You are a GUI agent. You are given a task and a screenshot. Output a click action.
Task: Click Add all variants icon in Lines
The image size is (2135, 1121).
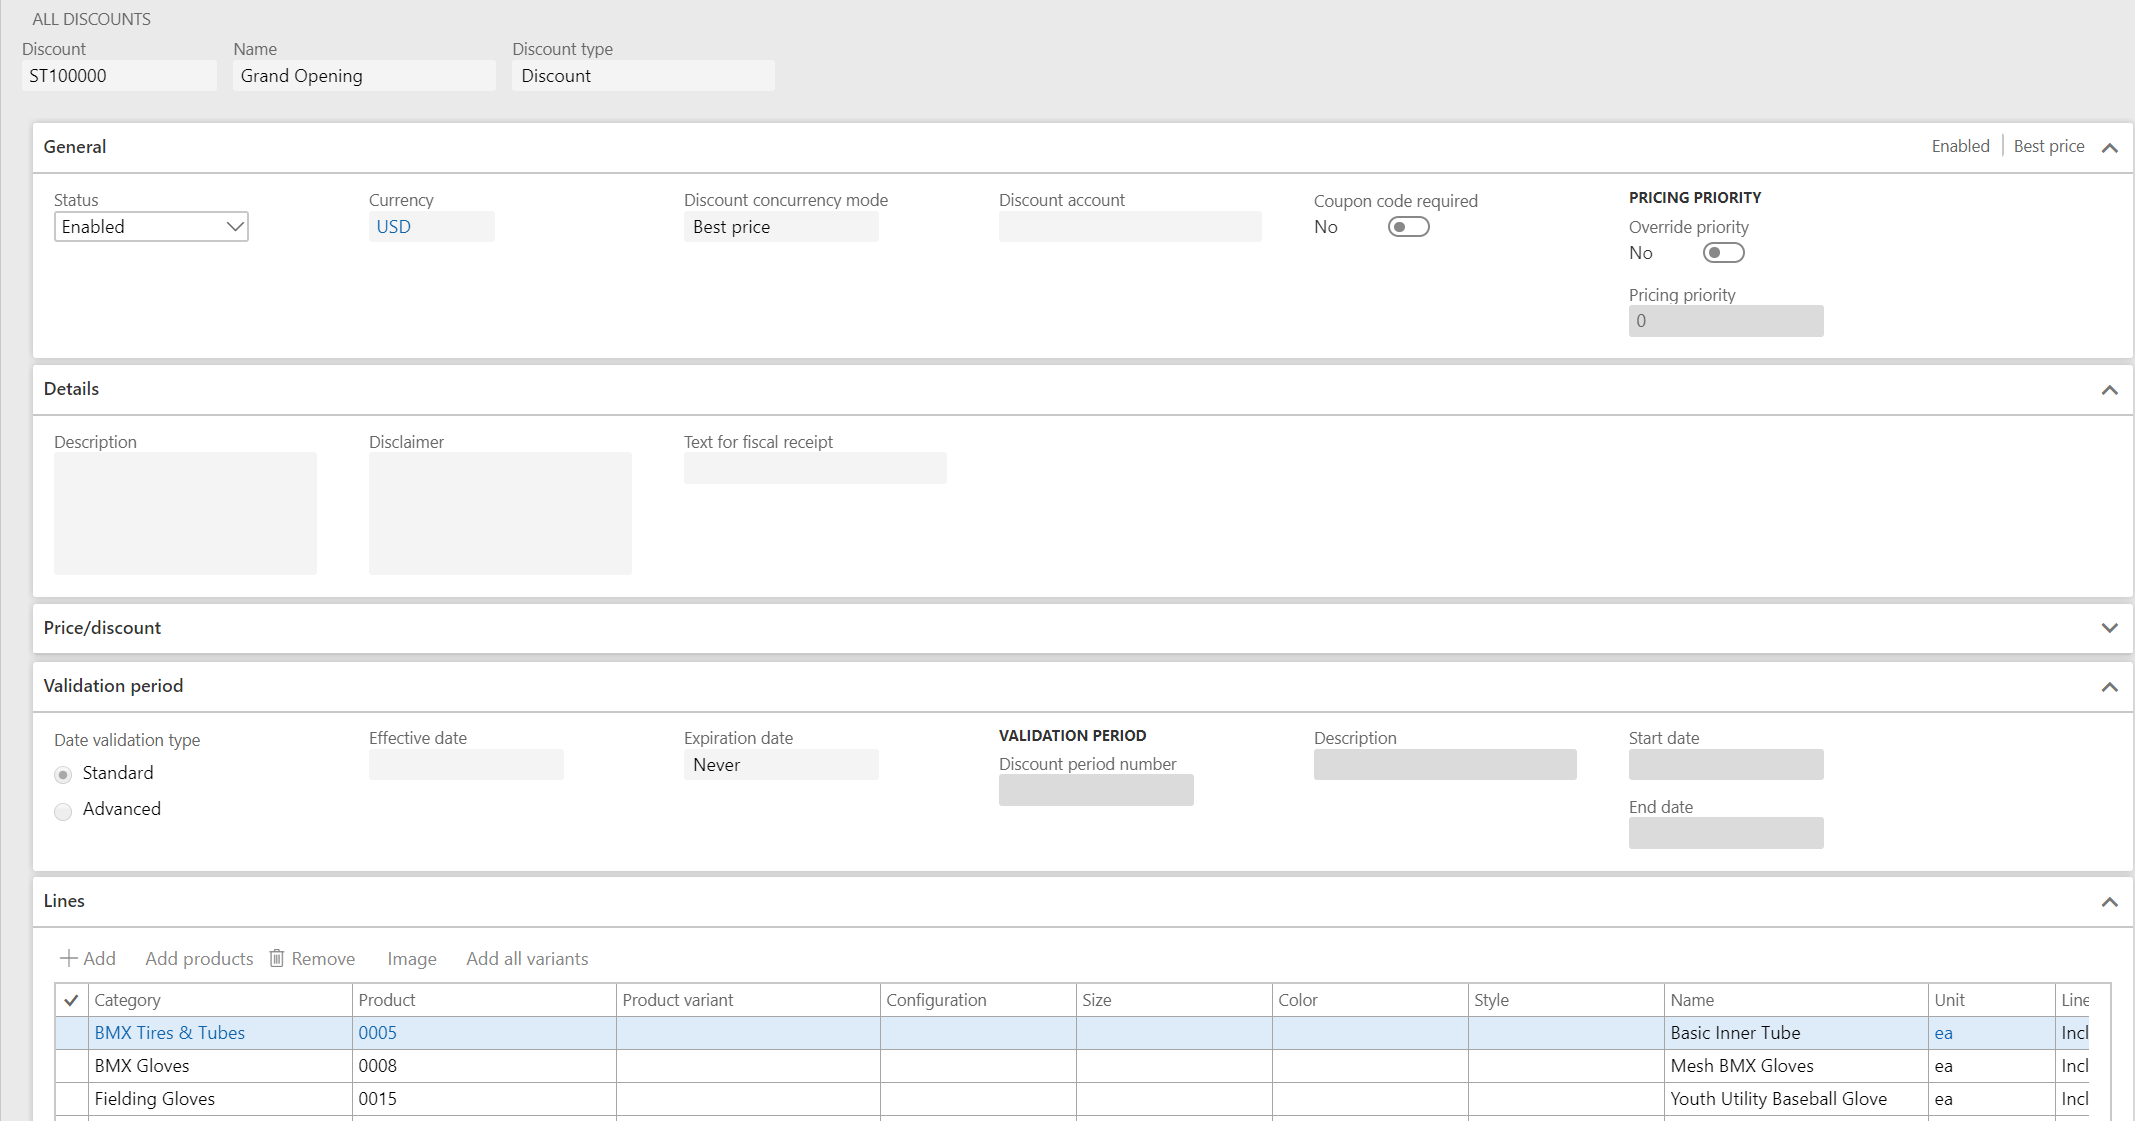pos(527,957)
